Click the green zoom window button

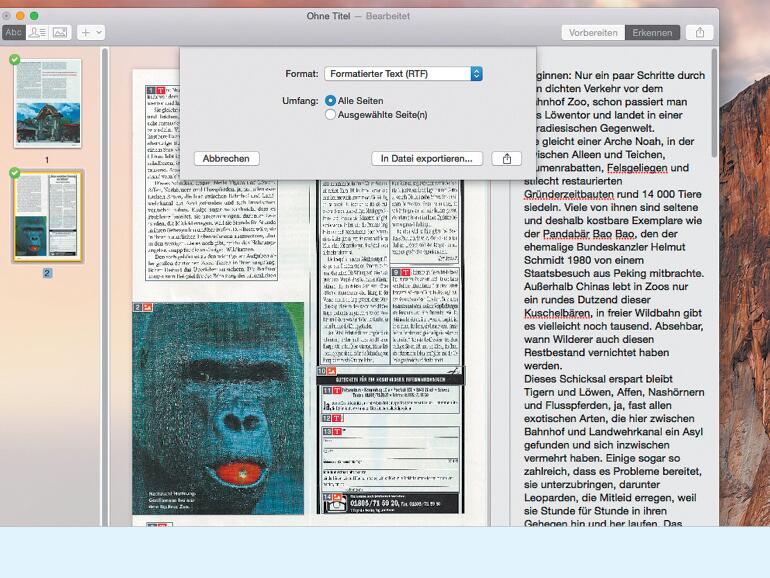[x=34, y=16]
